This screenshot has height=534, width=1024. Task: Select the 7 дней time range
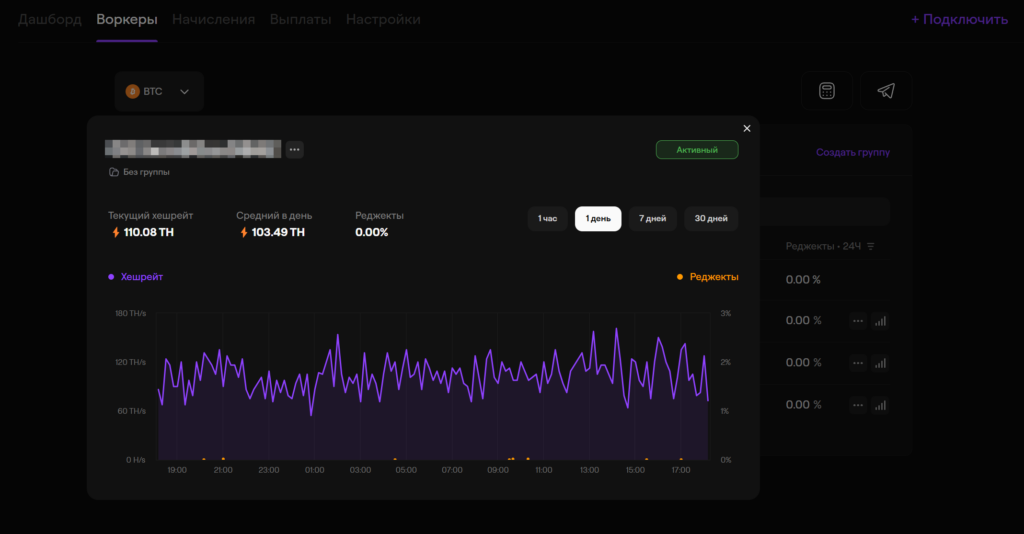pyautogui.click(x=652, y=219)
